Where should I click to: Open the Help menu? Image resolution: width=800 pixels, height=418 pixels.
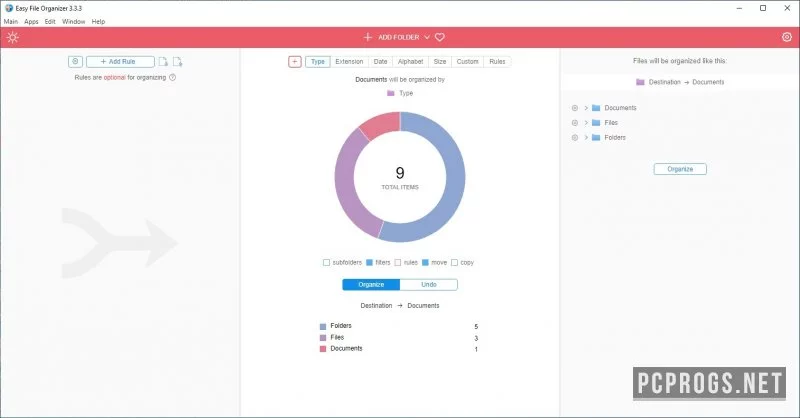tap(98, 21)
